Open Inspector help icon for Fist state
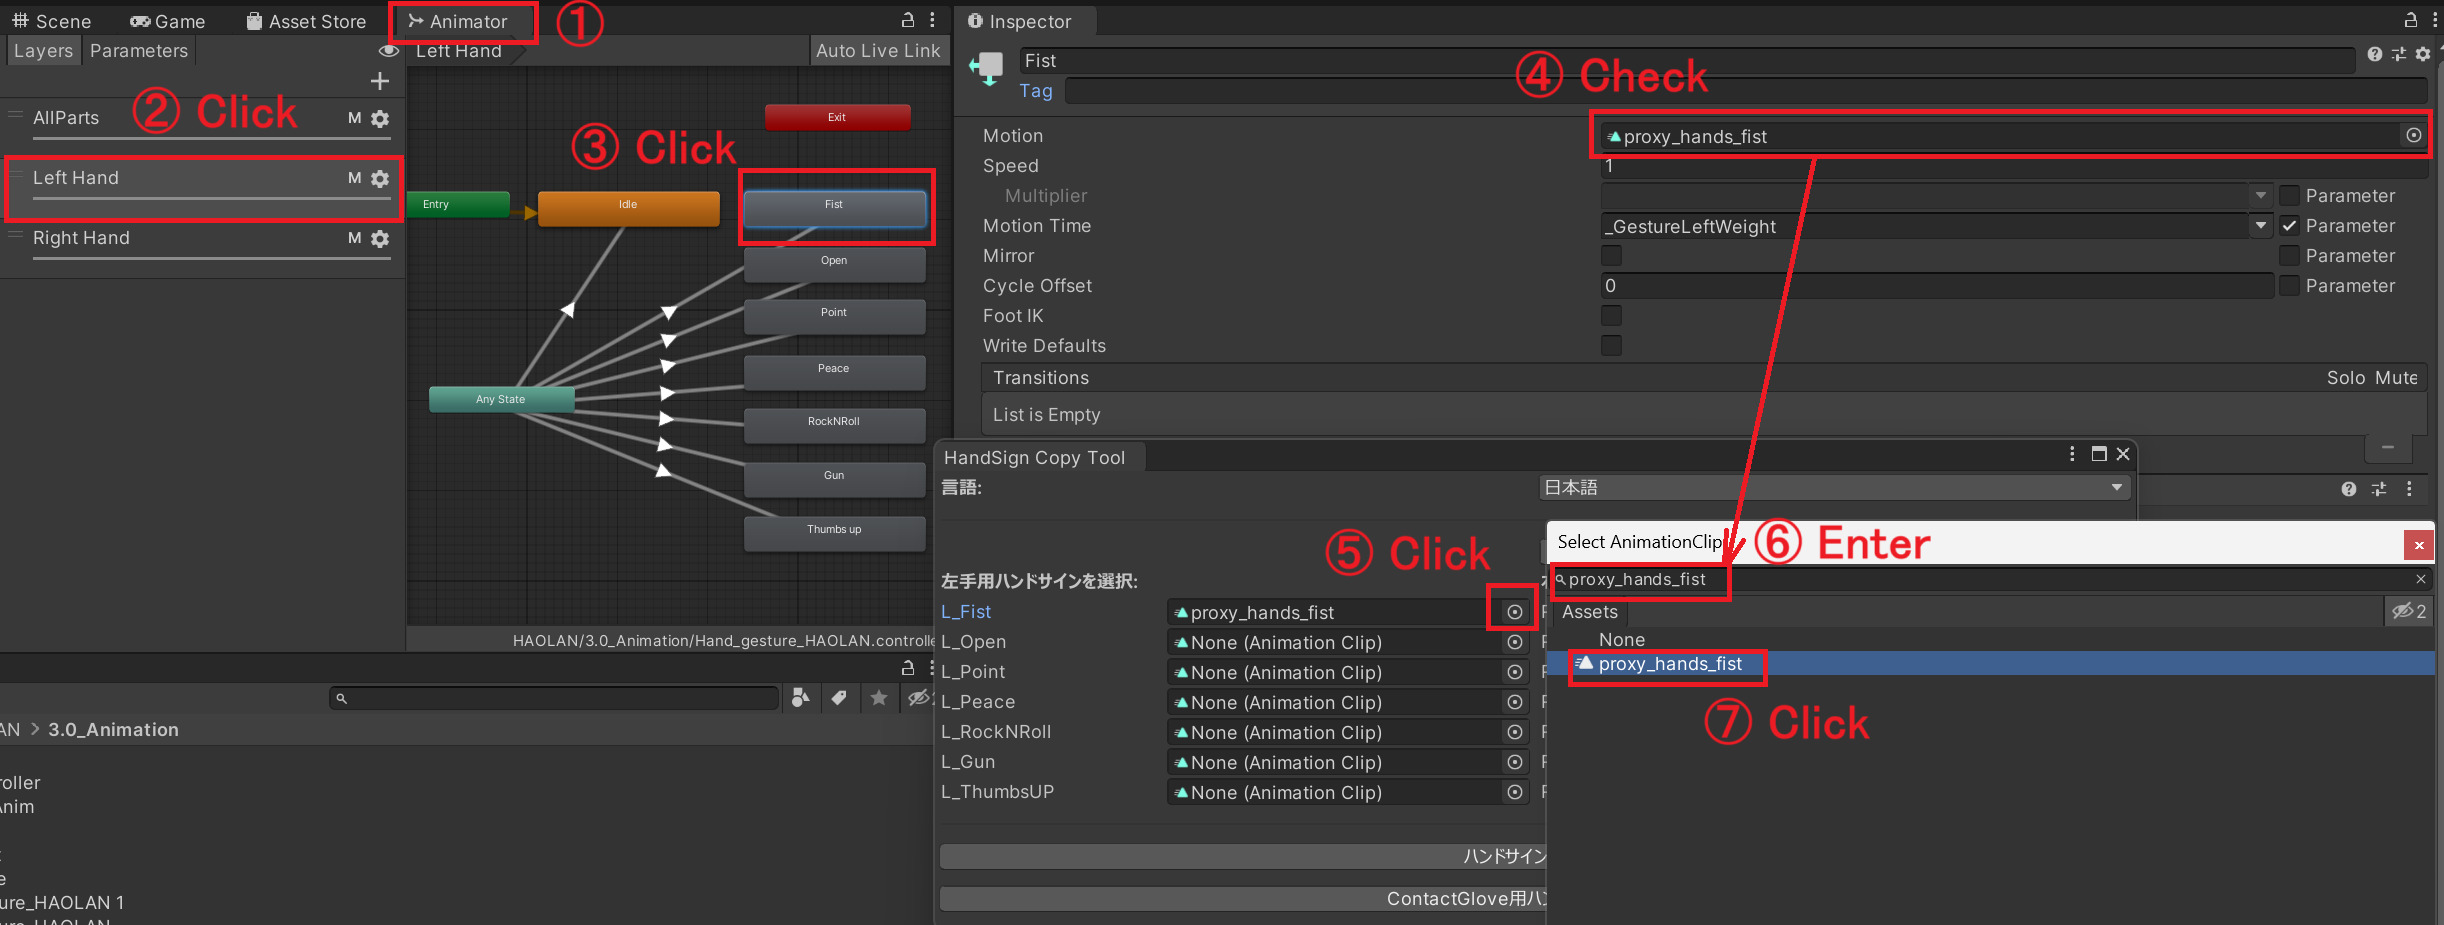Screen dimensions: 2444x925 tap(2374, 54)
